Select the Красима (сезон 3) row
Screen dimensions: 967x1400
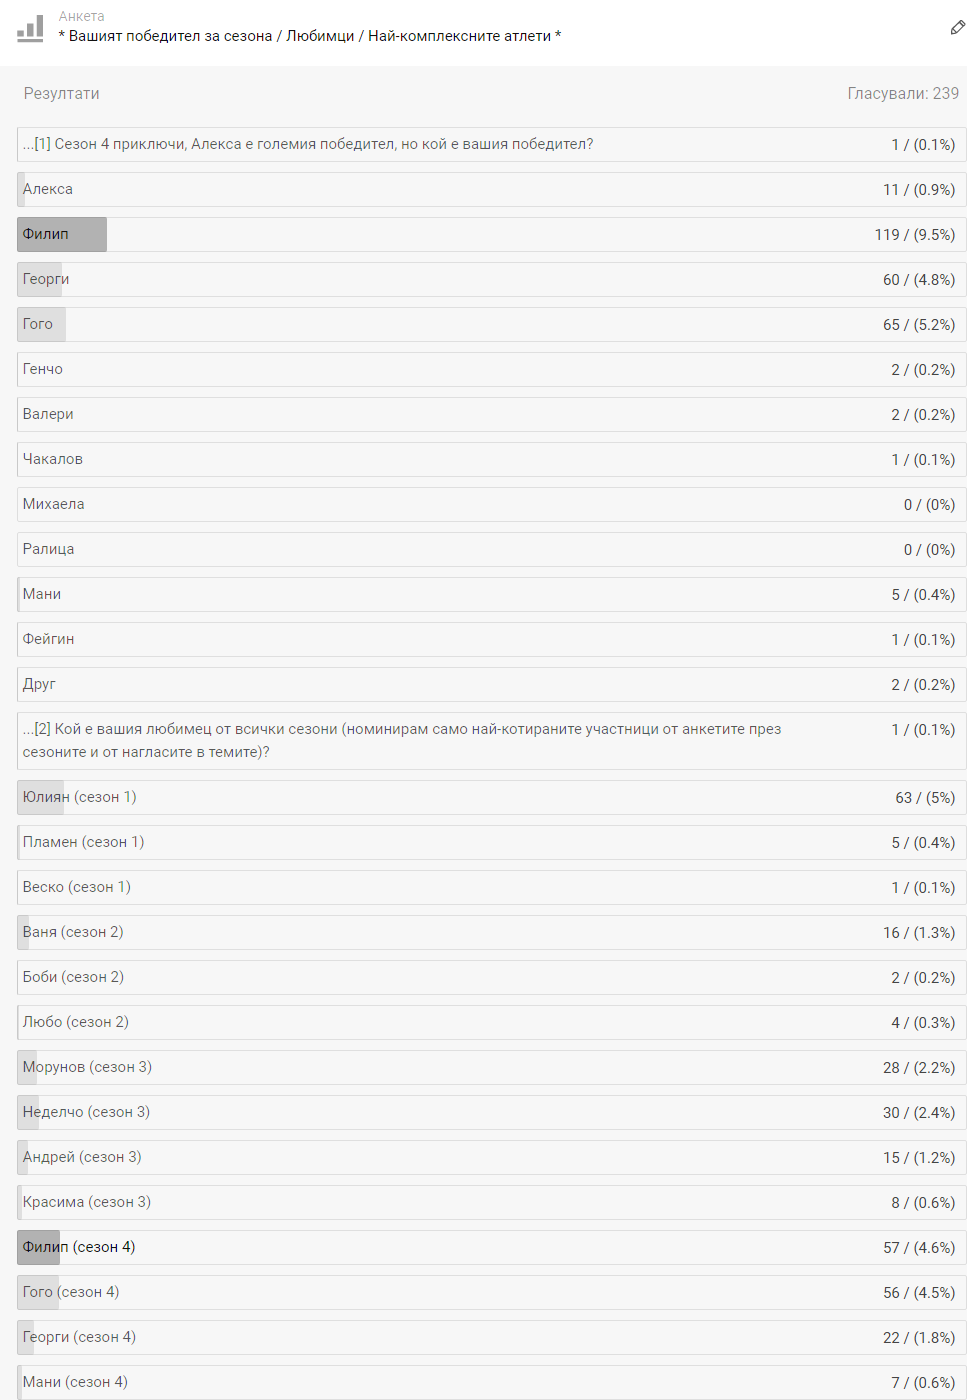[492, 1202]
